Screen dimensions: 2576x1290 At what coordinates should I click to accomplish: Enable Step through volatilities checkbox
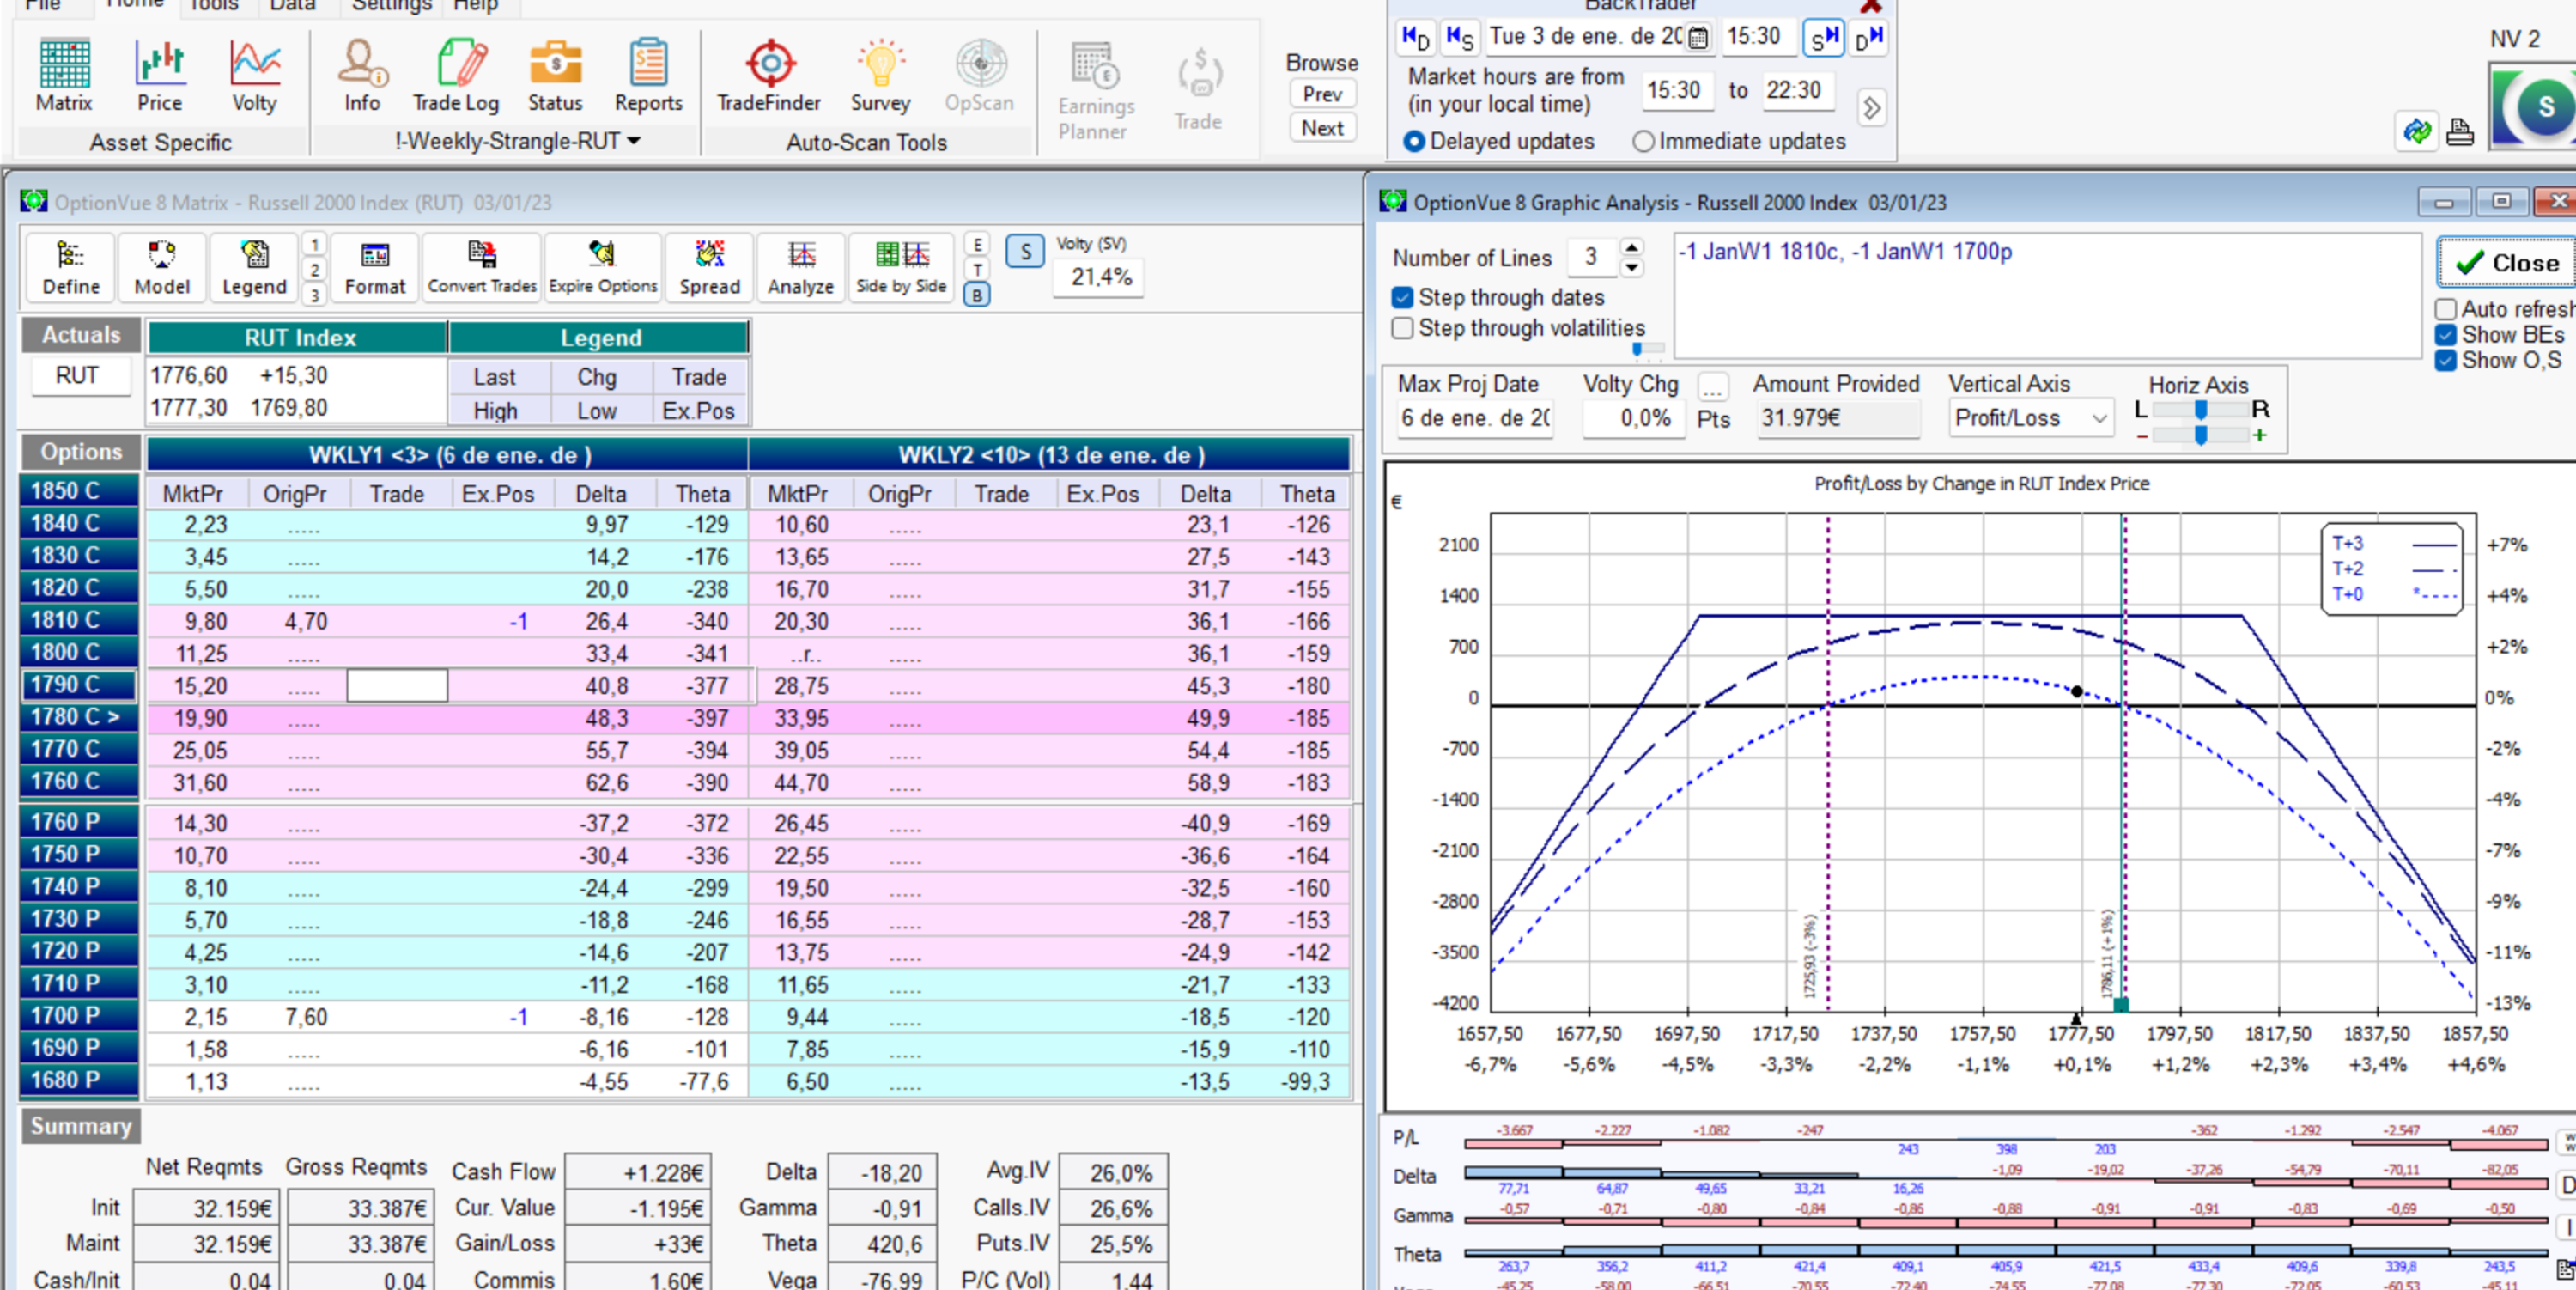coord(1403,328)
